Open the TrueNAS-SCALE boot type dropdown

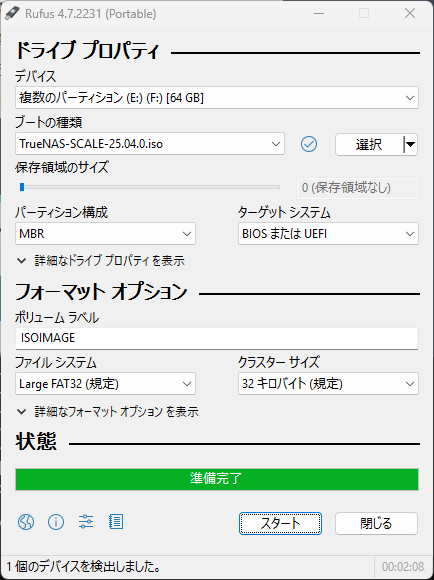(x=150, y=144)
